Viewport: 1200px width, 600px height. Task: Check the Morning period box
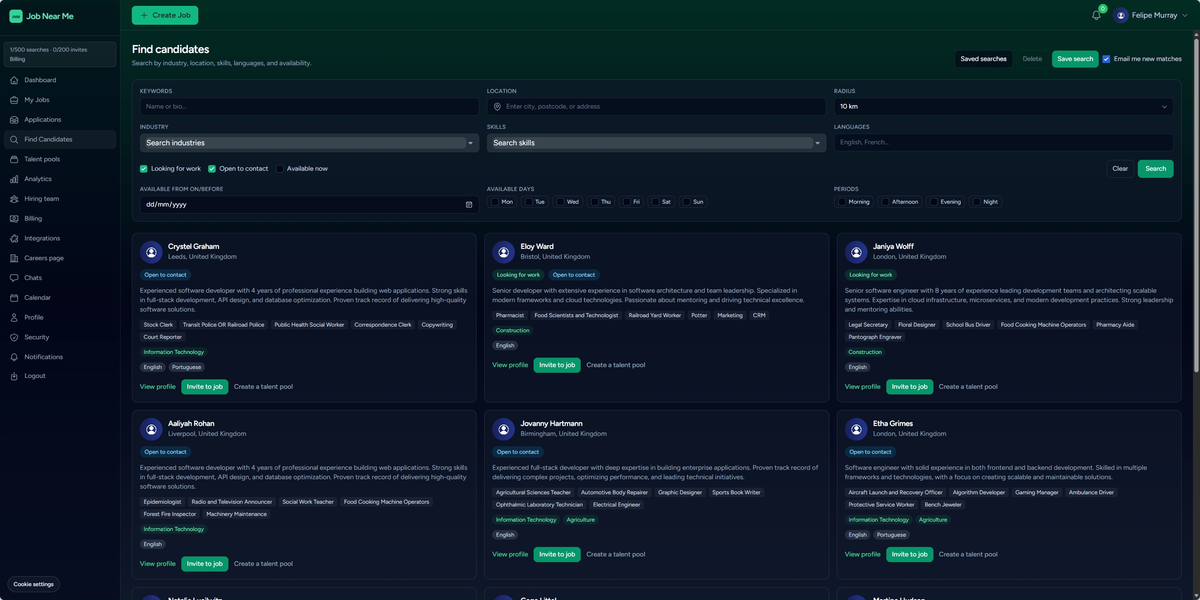point(842,202)
